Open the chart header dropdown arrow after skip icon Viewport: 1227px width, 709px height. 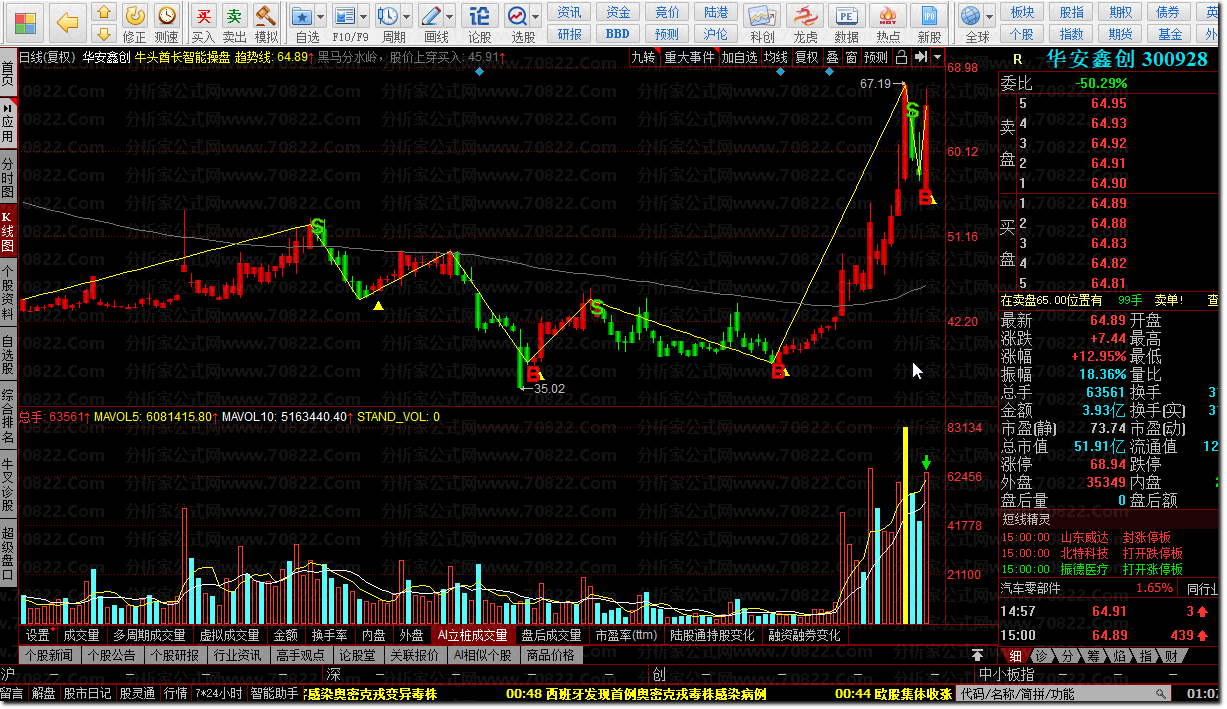click(937, 57)
